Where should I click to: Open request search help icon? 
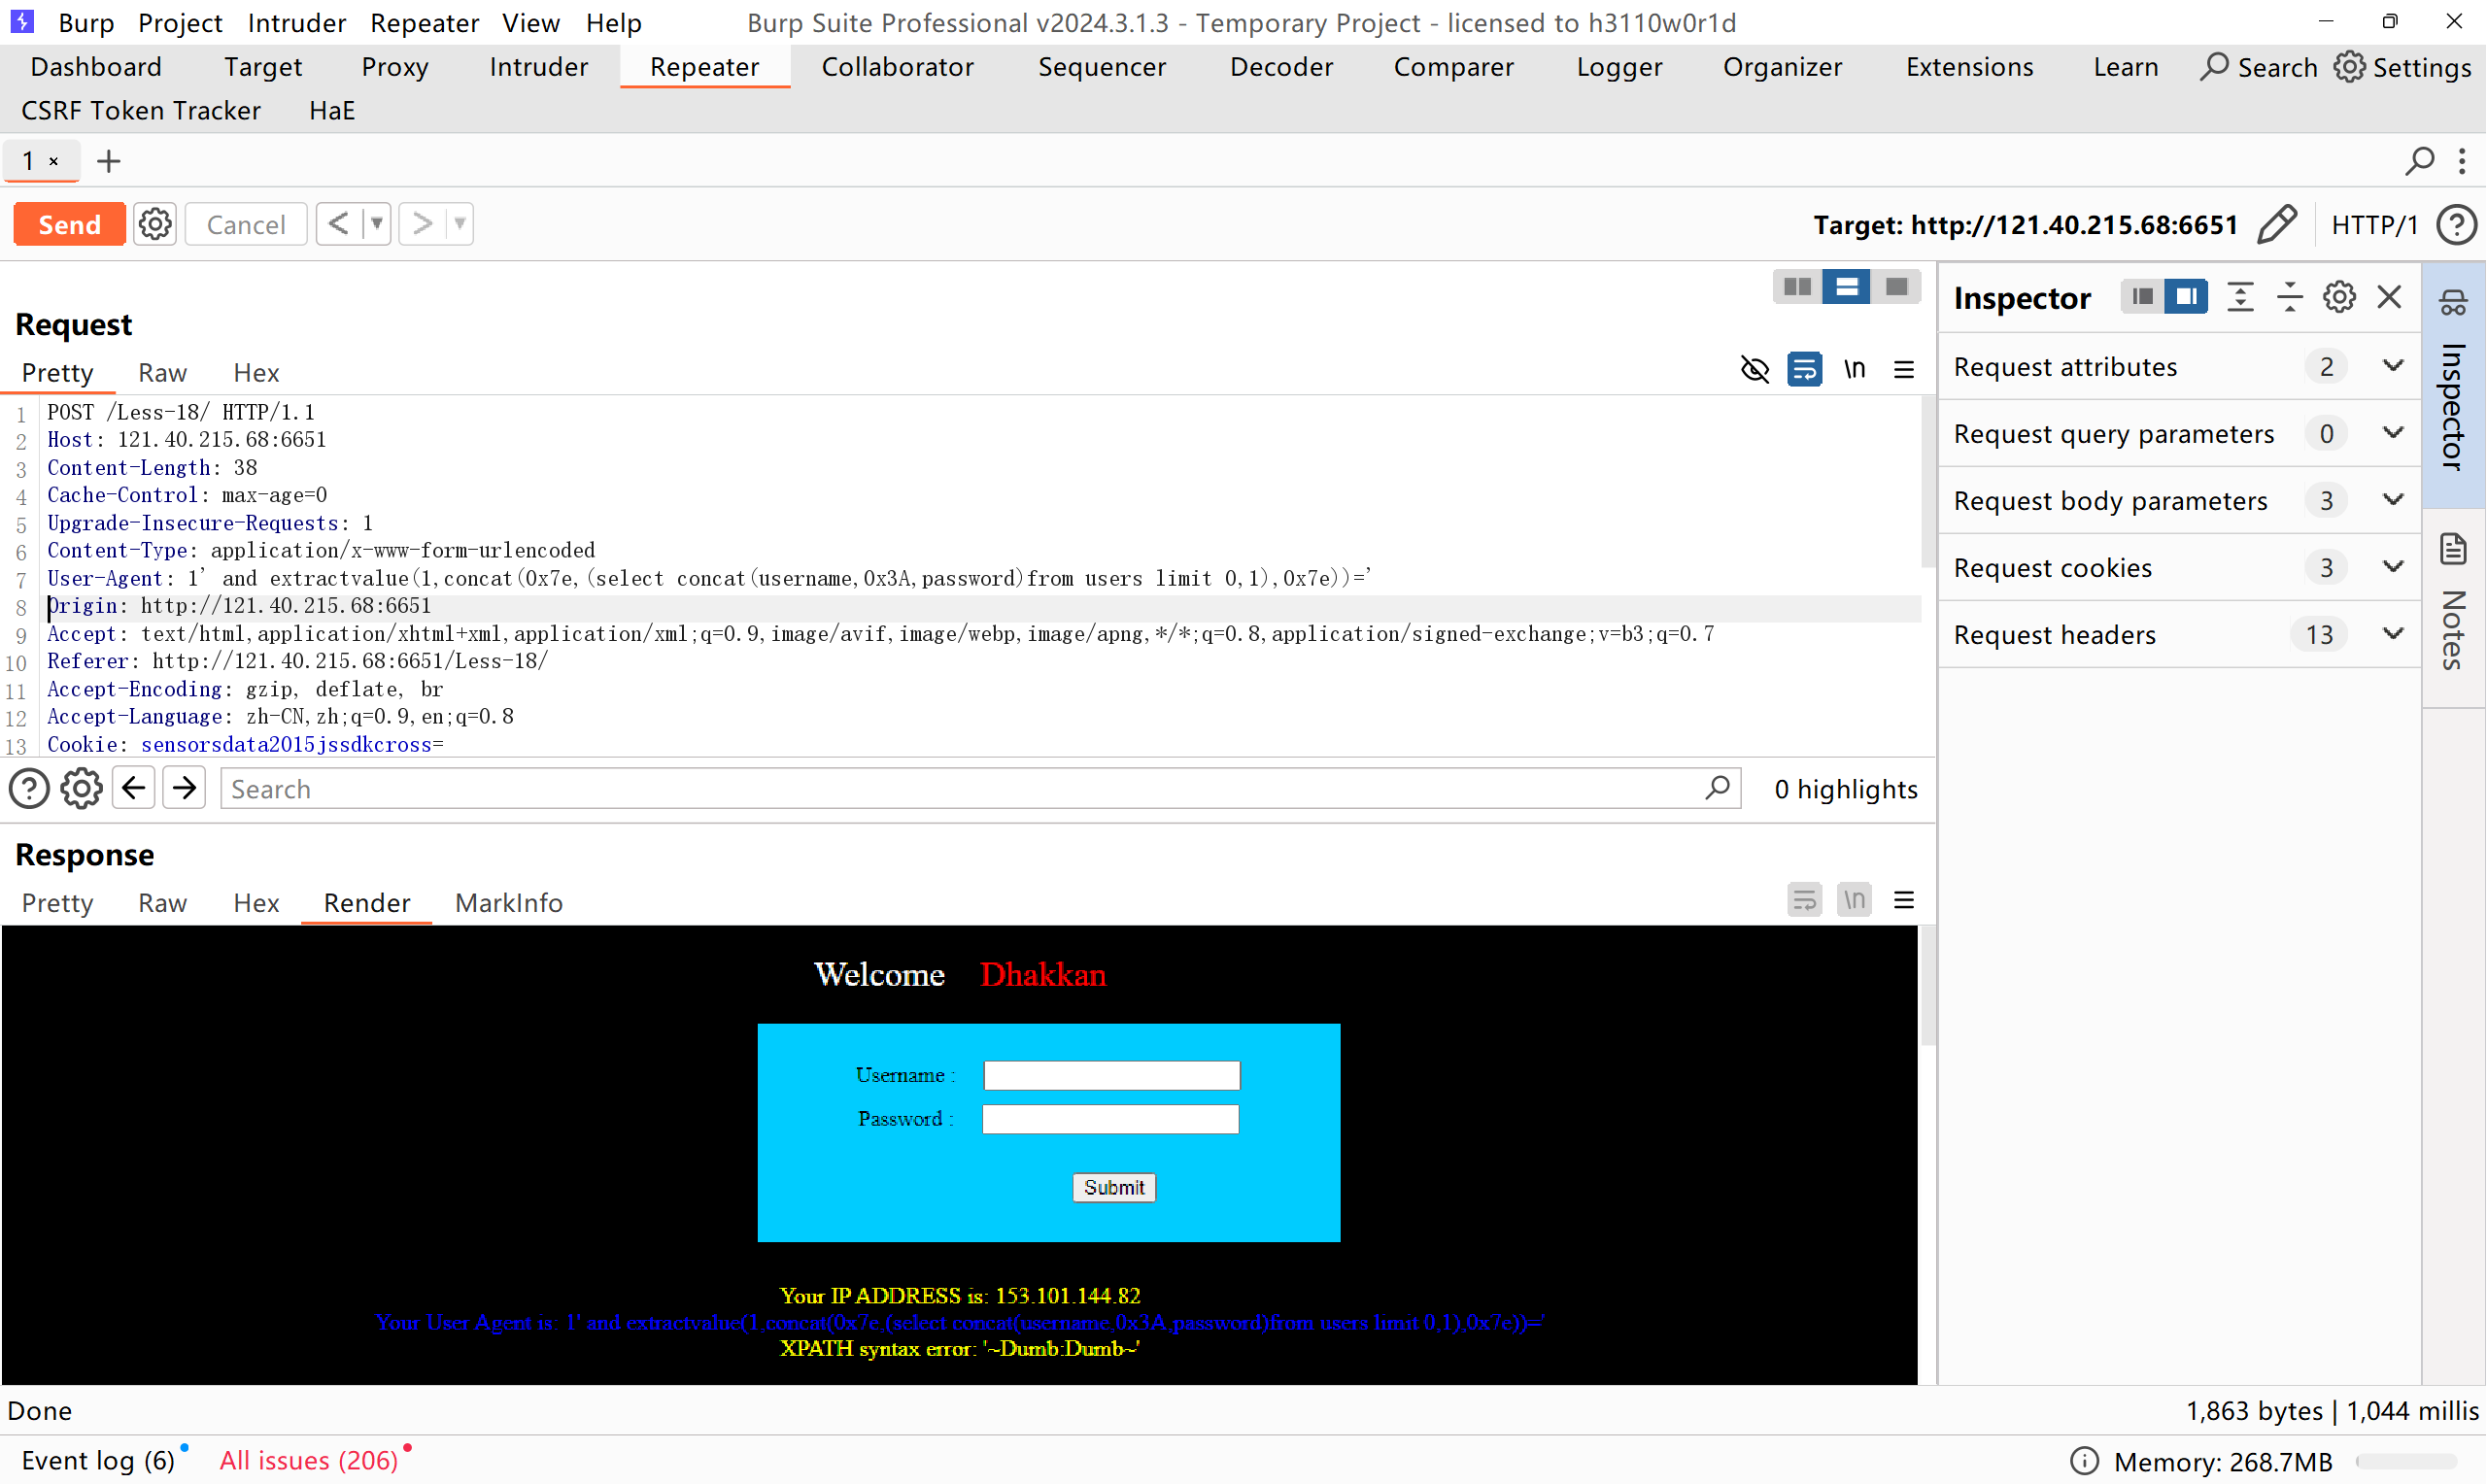point(29,789)
